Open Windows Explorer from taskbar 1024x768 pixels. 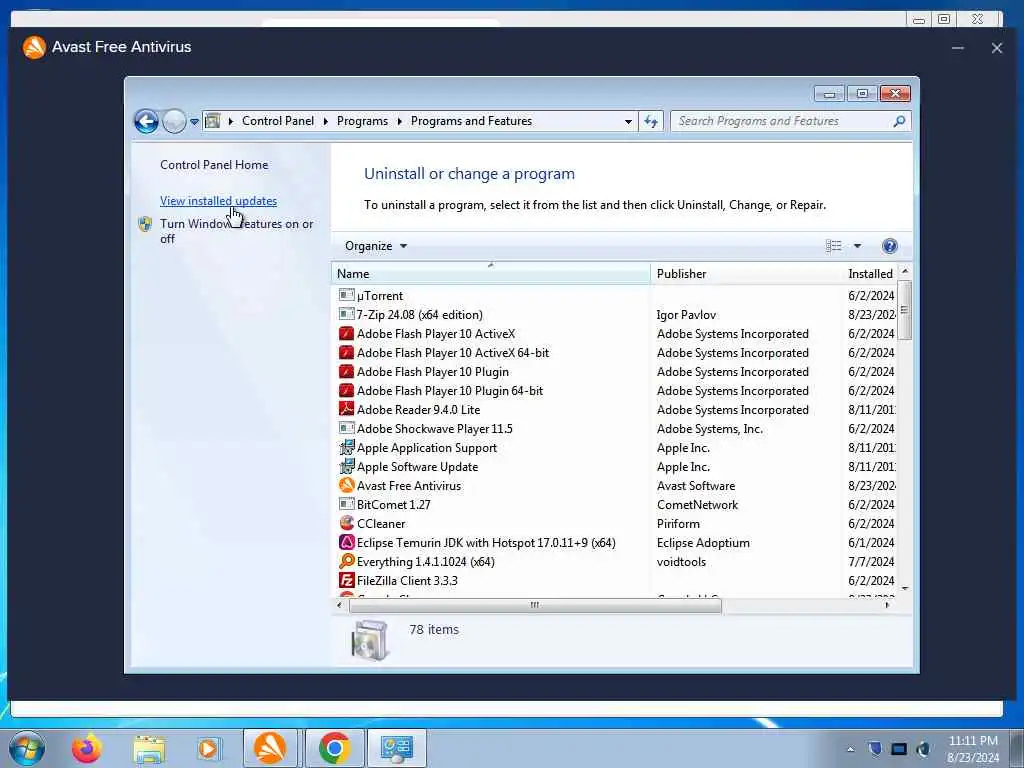pos(149,749)
